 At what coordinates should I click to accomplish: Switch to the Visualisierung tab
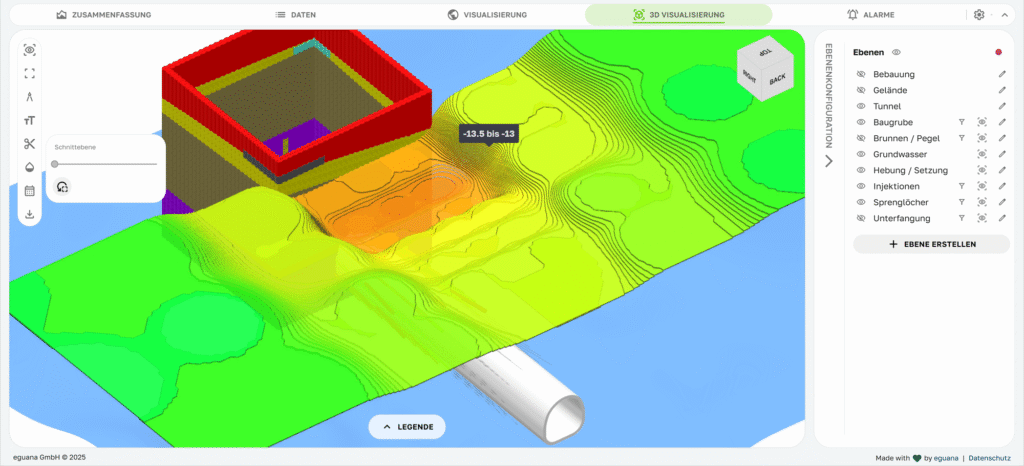point(487,15)
